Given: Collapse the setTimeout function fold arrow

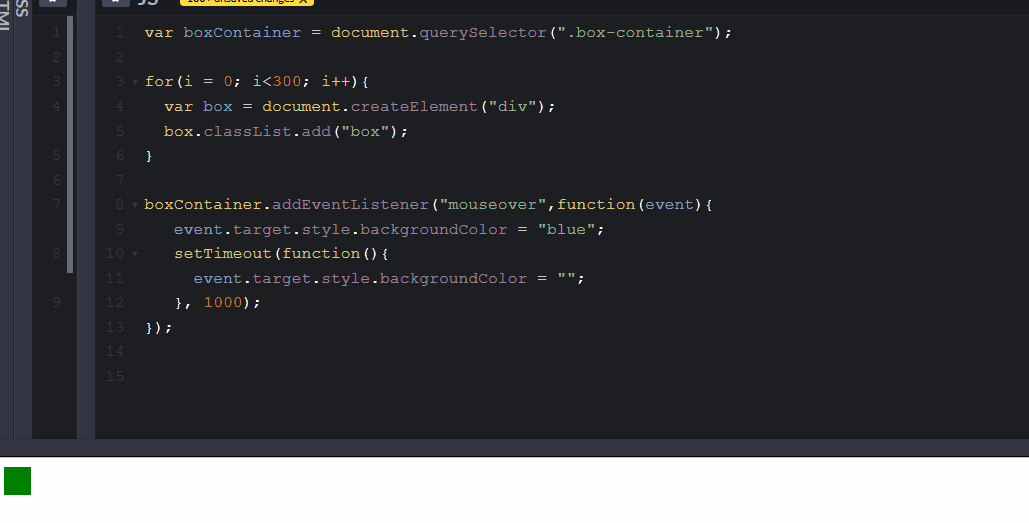Looking at the screenshot, I should coord(135,254).
